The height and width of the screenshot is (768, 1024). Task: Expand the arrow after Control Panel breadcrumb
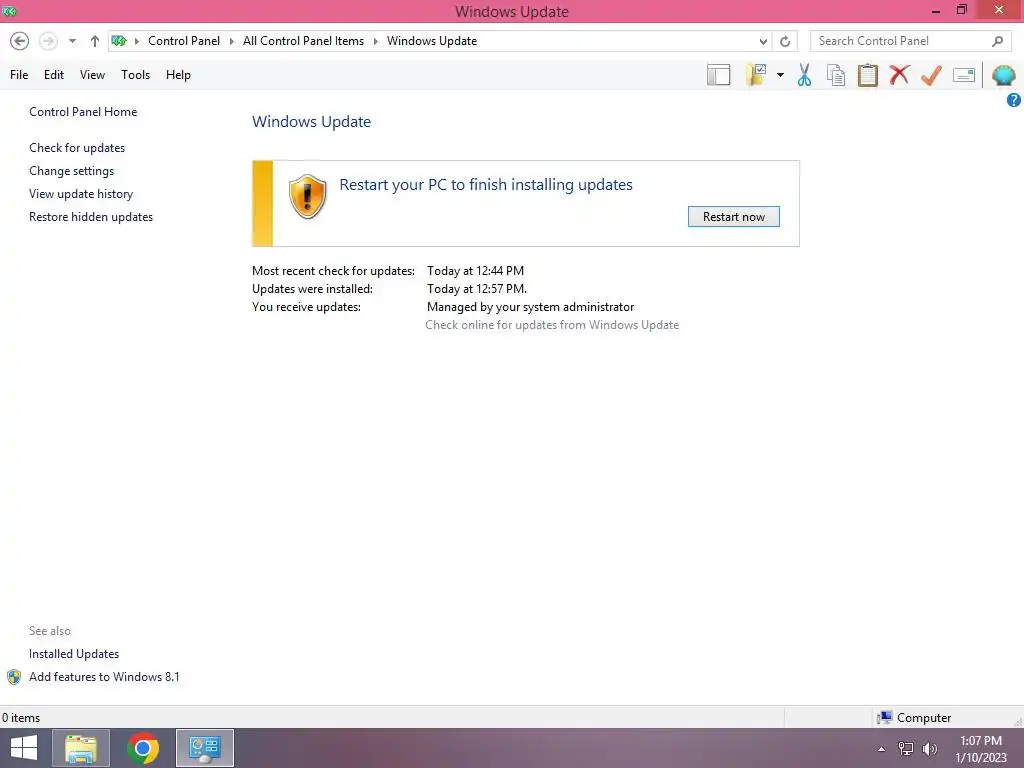[x=231, y=41]
